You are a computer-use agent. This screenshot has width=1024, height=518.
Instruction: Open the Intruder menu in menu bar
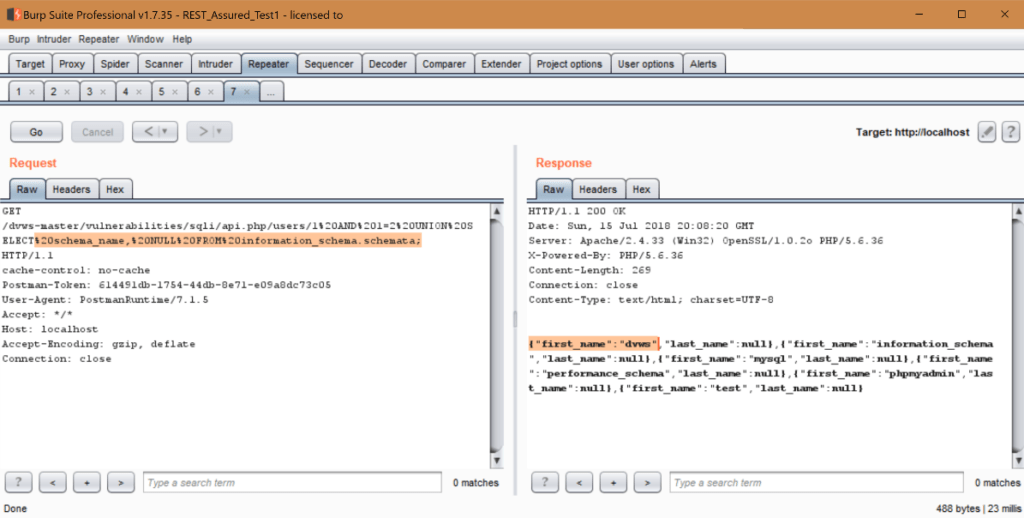(x=54, y=39)
